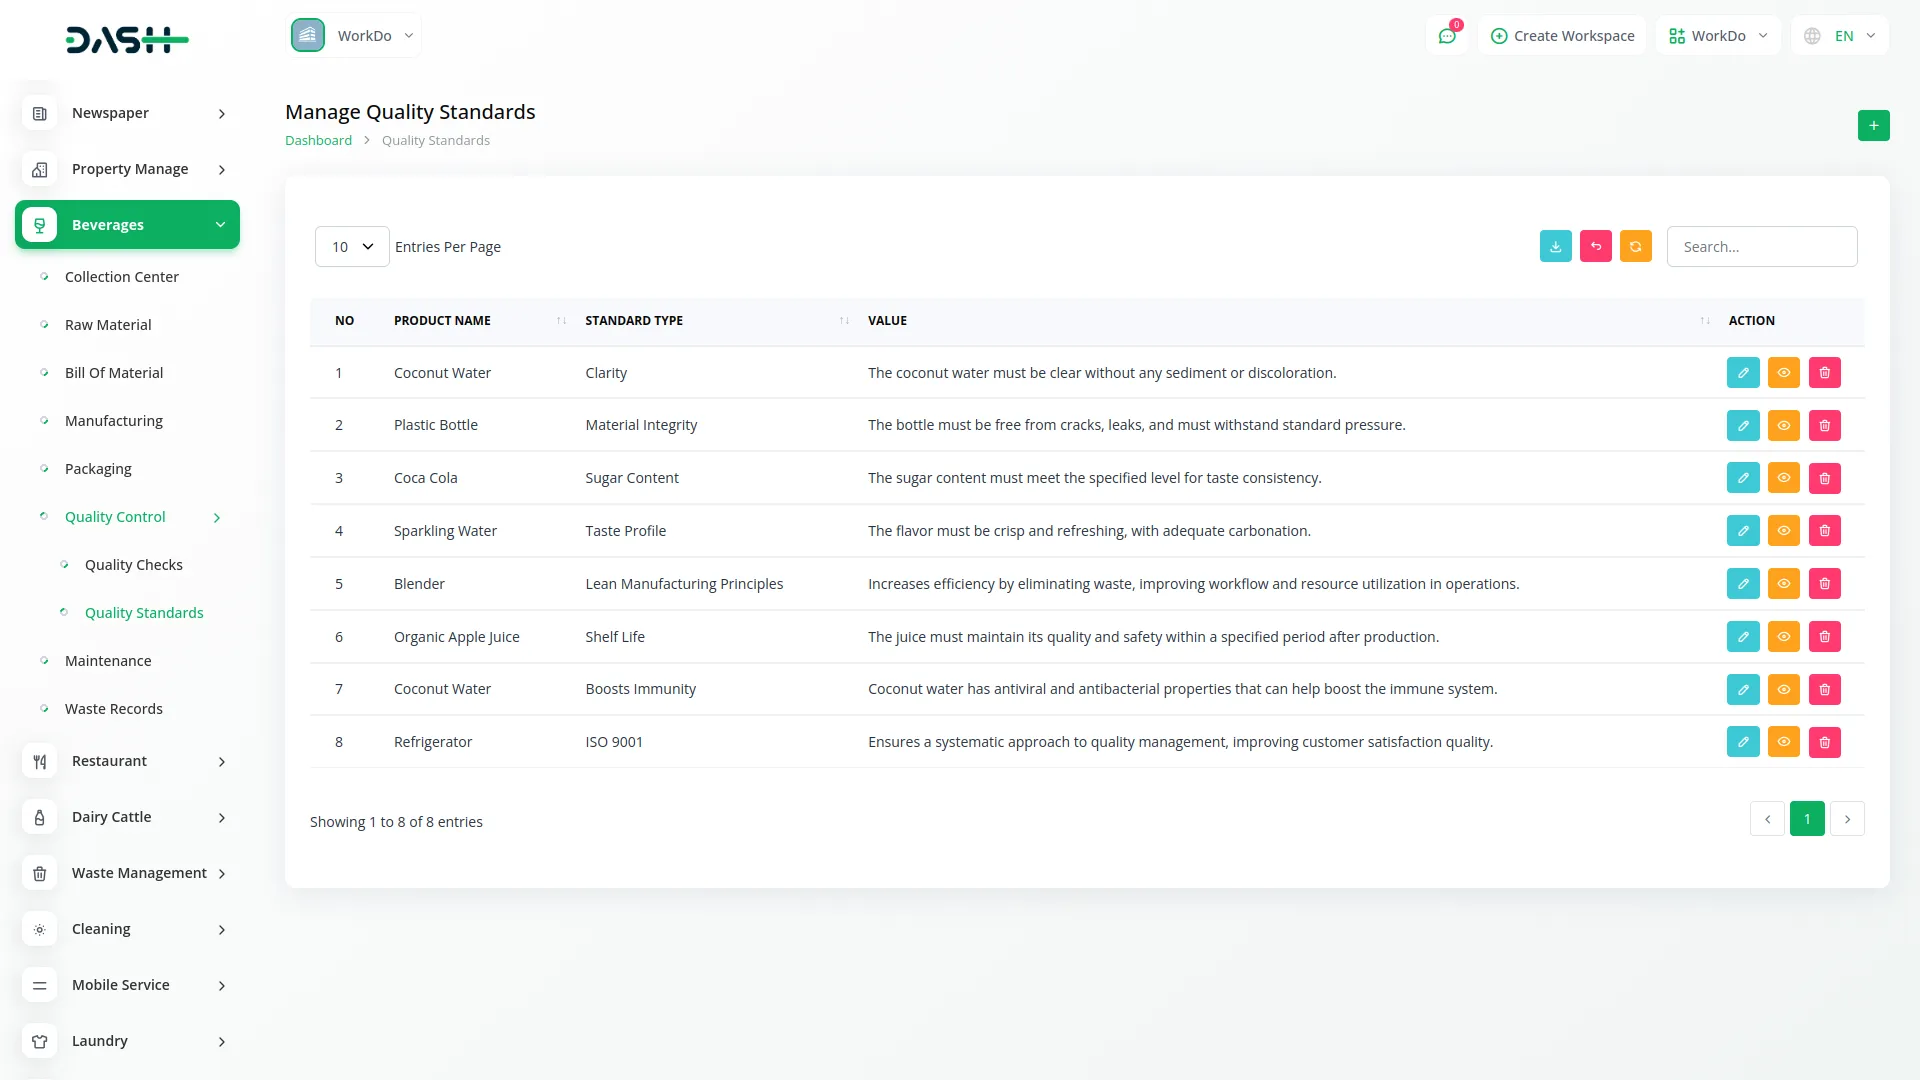Delete the Refrigerator ISO 9001 row
The height and width of the screenshot is (1080, 1920).
(x=1824, y=742)
